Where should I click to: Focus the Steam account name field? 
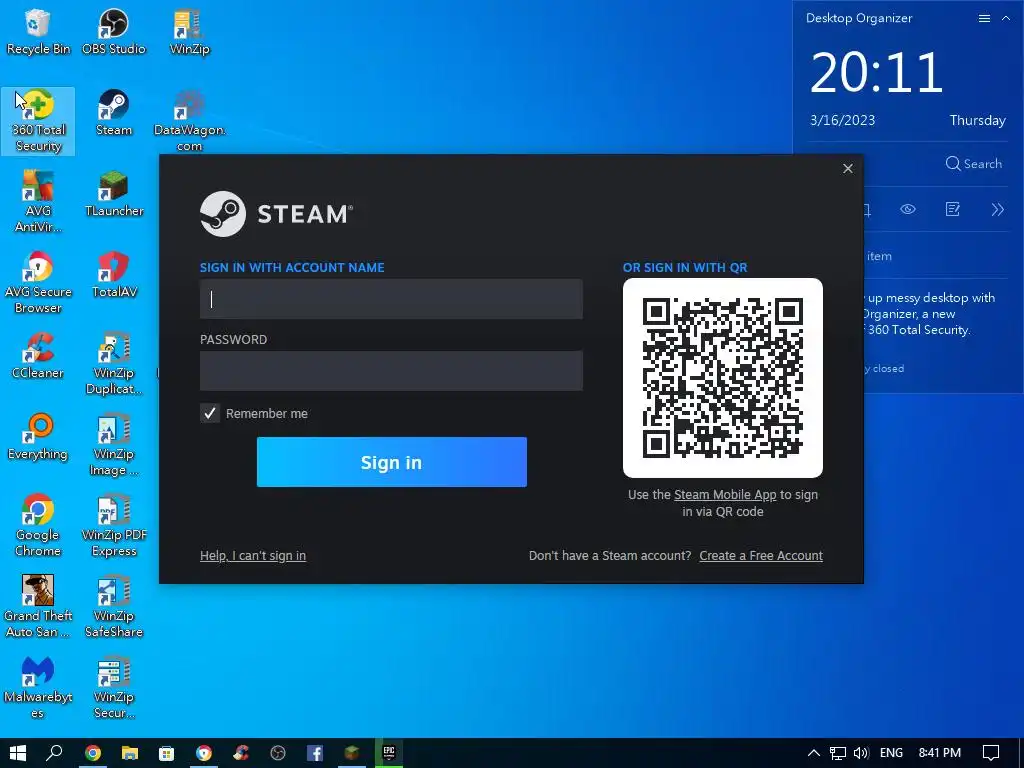[x=391, y=299]
